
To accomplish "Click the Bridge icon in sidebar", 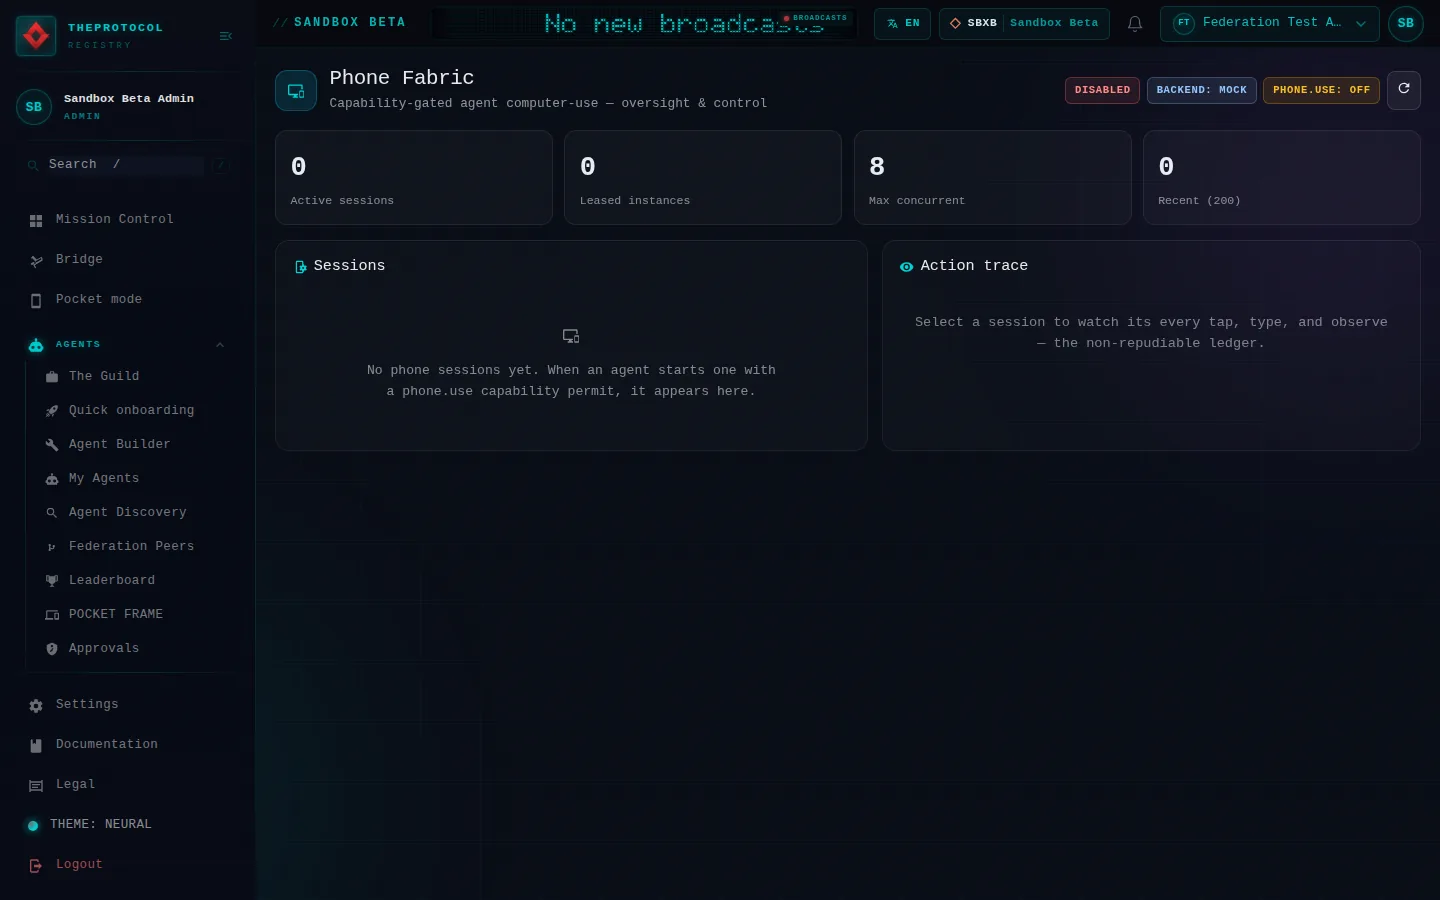I will click(36, 260).
